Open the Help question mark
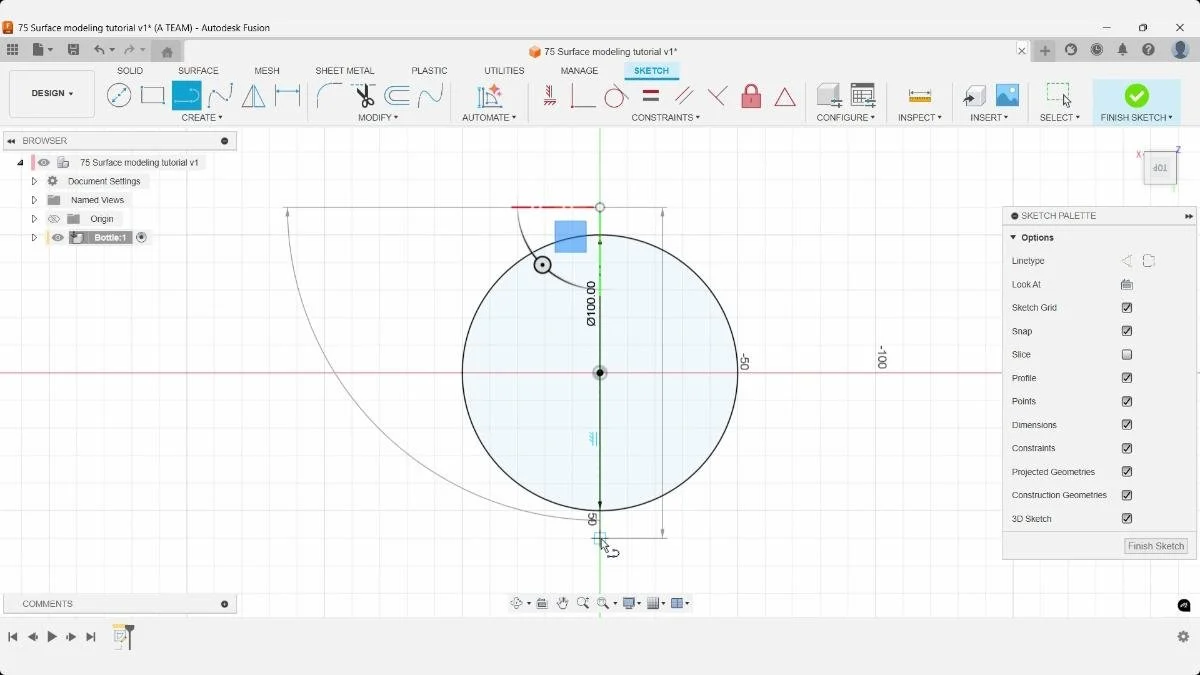This screenshot has height=675, width=1200. [1149, 50]
